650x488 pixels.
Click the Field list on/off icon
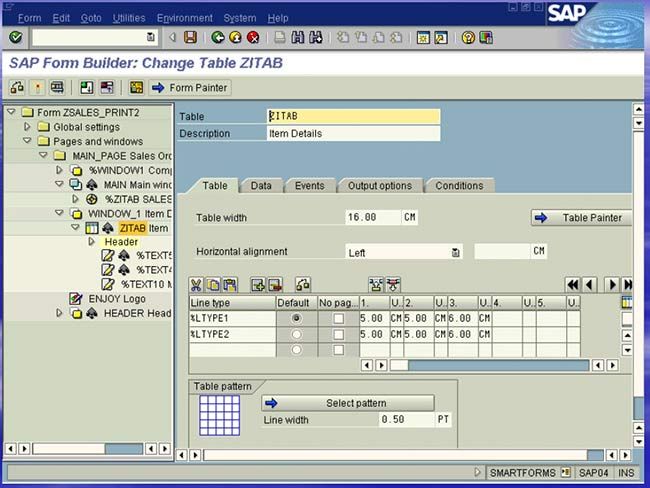pyautogui.click(x=136, y=87)
